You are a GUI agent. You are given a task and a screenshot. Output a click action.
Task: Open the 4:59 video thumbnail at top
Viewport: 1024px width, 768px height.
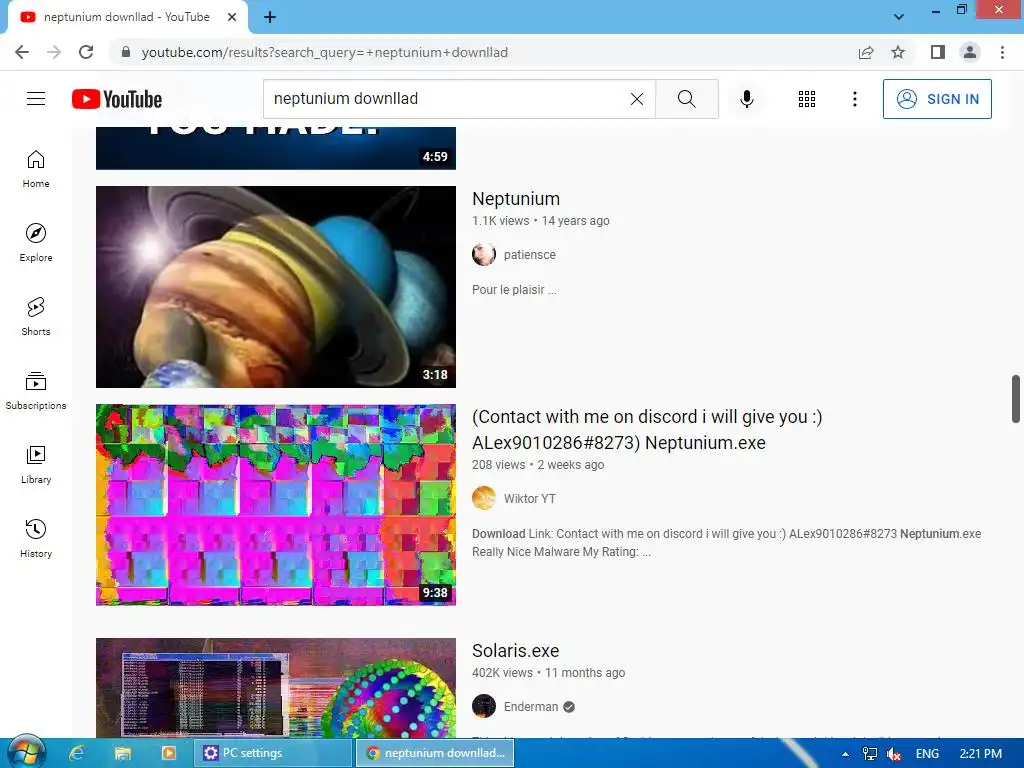276,148
